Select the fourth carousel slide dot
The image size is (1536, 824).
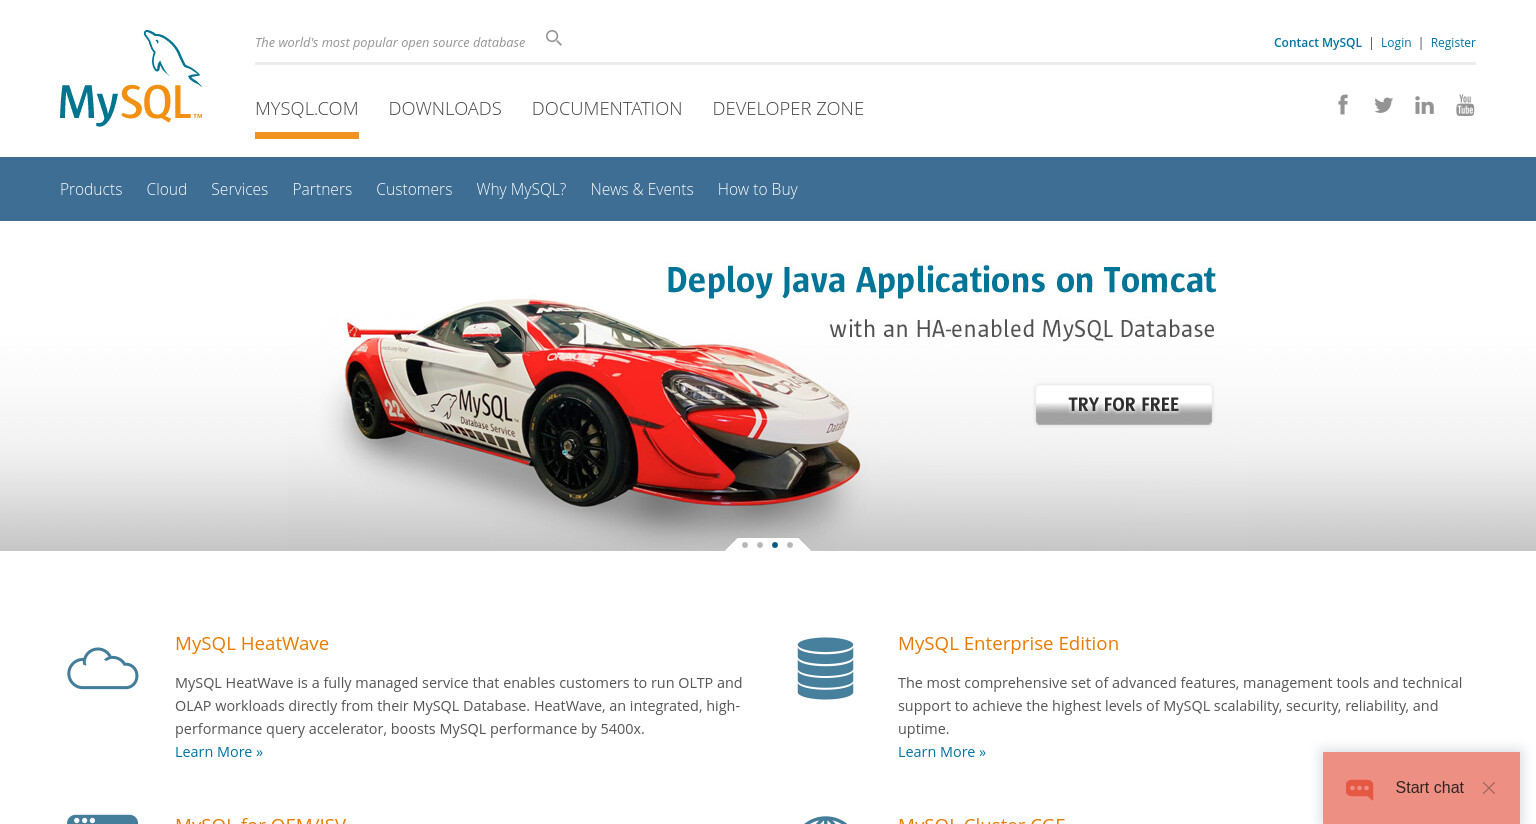(x=790, y=545)
